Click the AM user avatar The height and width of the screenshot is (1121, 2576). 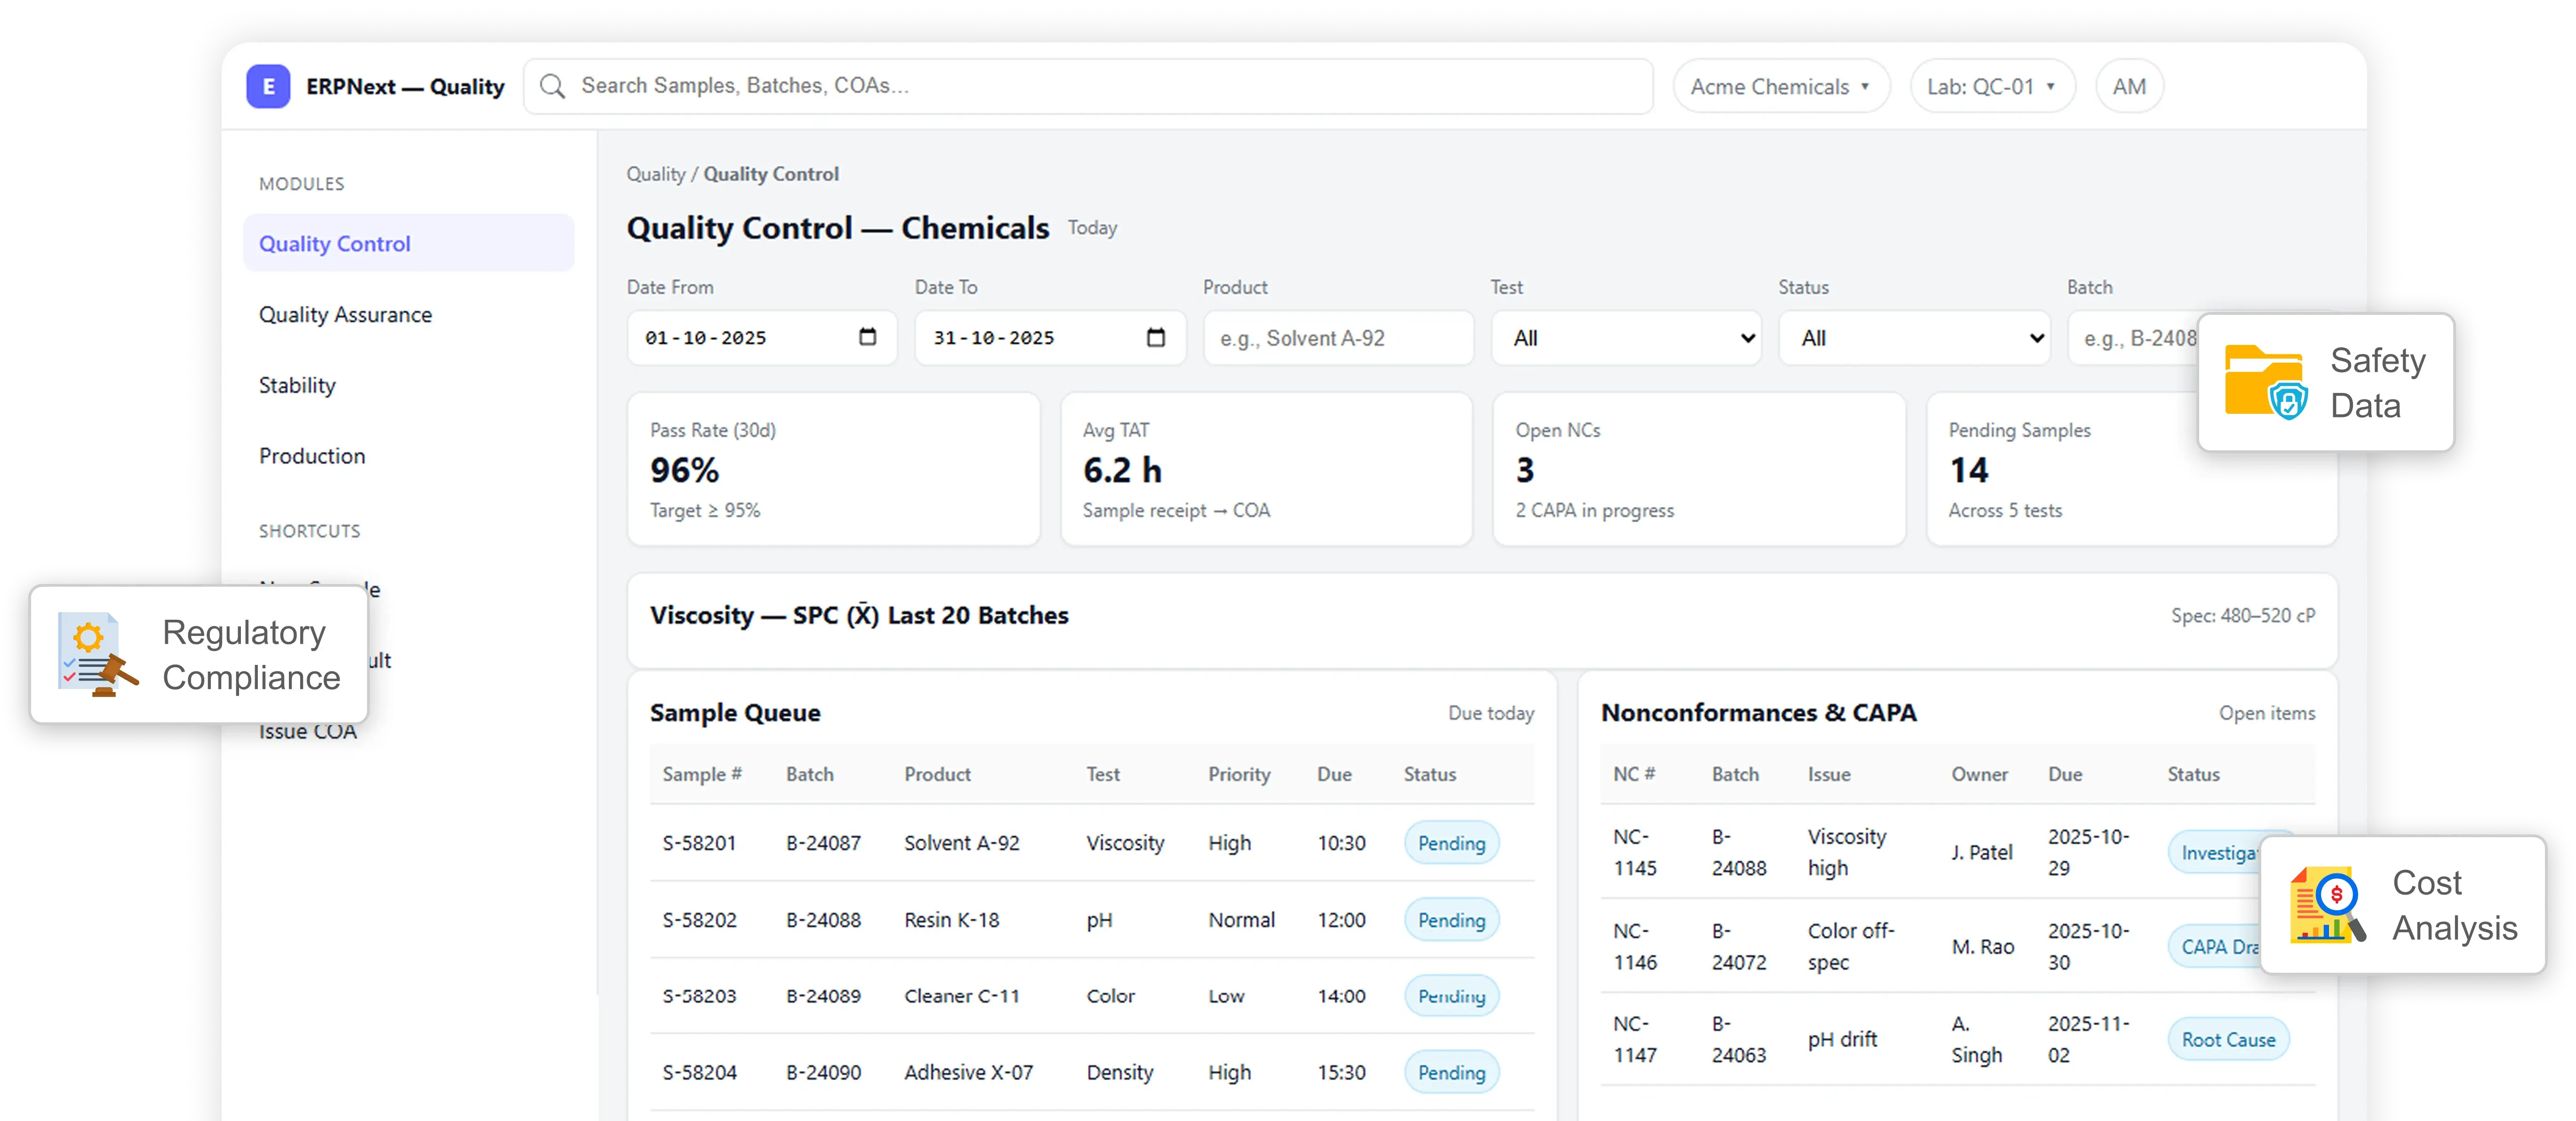pyautogui.click(x=2129, y=86)
